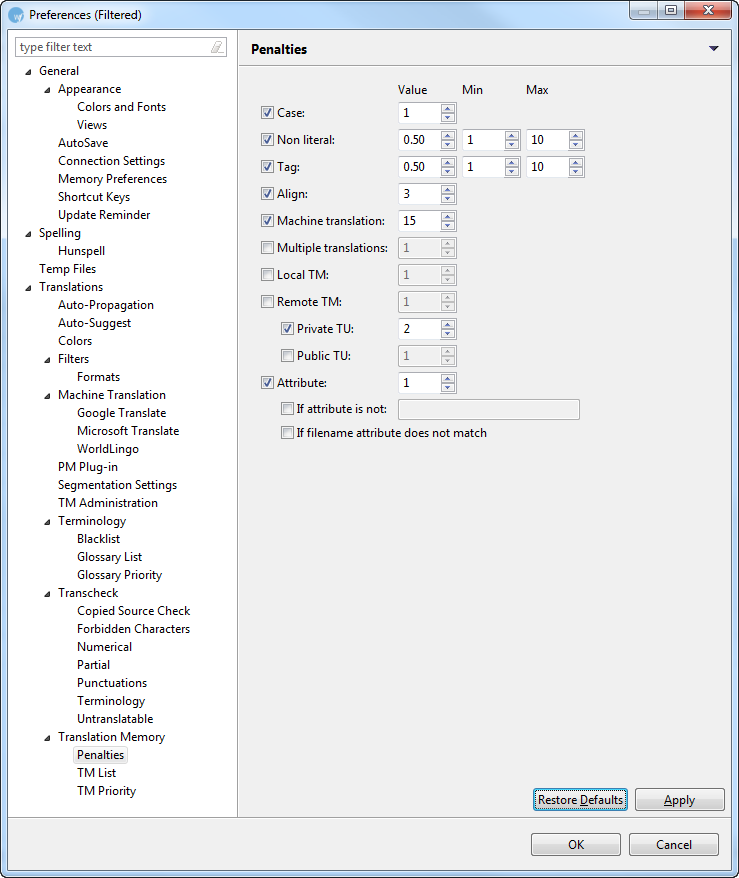Toggle the Attribute checkbox
The image size is (739, 878).
coord(268,382)
